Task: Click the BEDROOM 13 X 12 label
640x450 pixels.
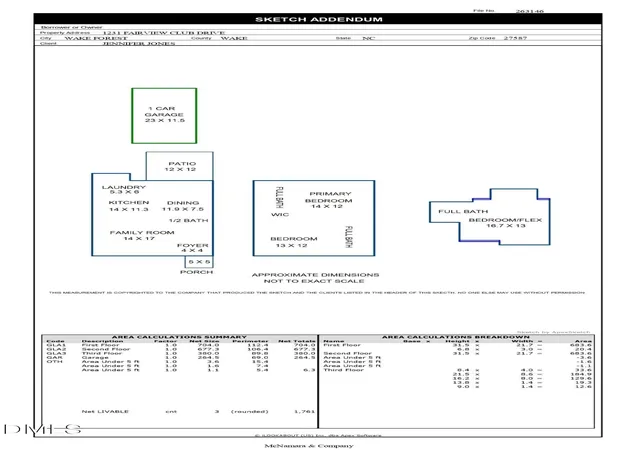Action: coord(293,242)
